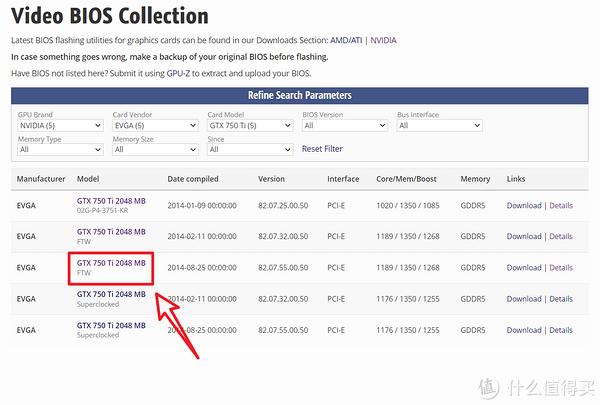The image size is (600, 405).
Task: Click the Core/Mem/Boost column header
Action: (x=406, y=179)
